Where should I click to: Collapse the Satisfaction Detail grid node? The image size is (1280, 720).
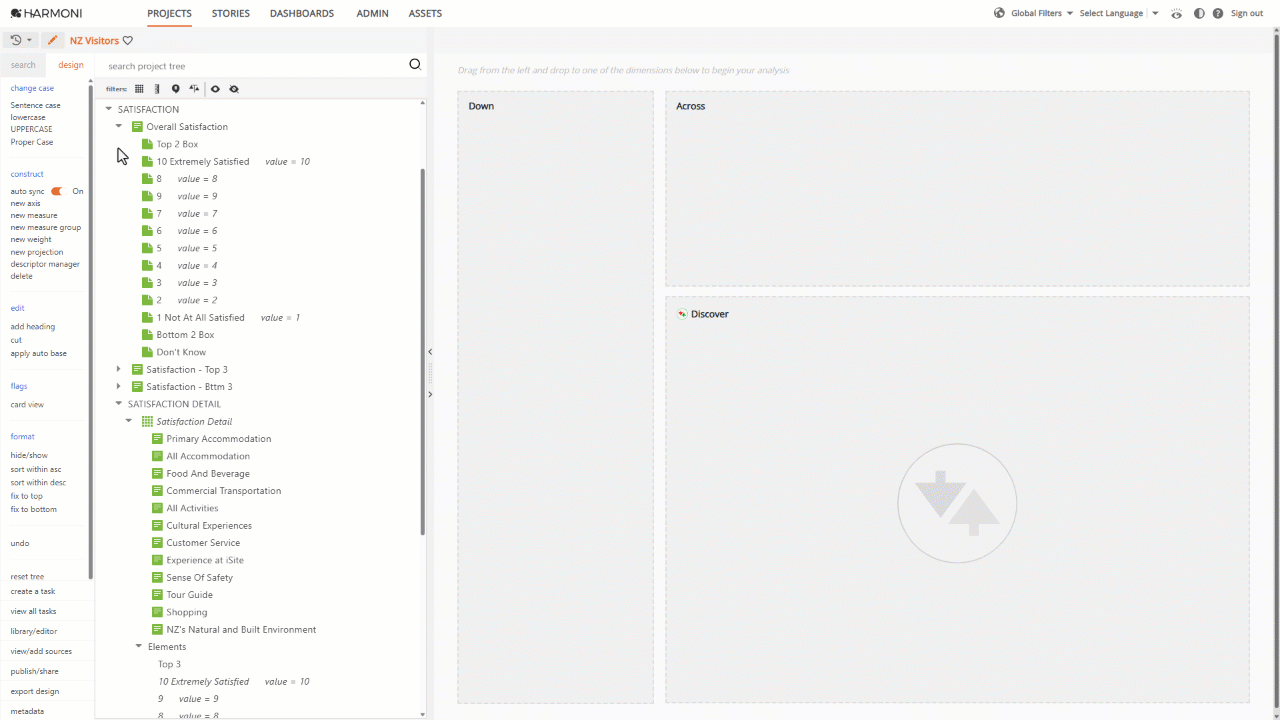pos(129,421)
